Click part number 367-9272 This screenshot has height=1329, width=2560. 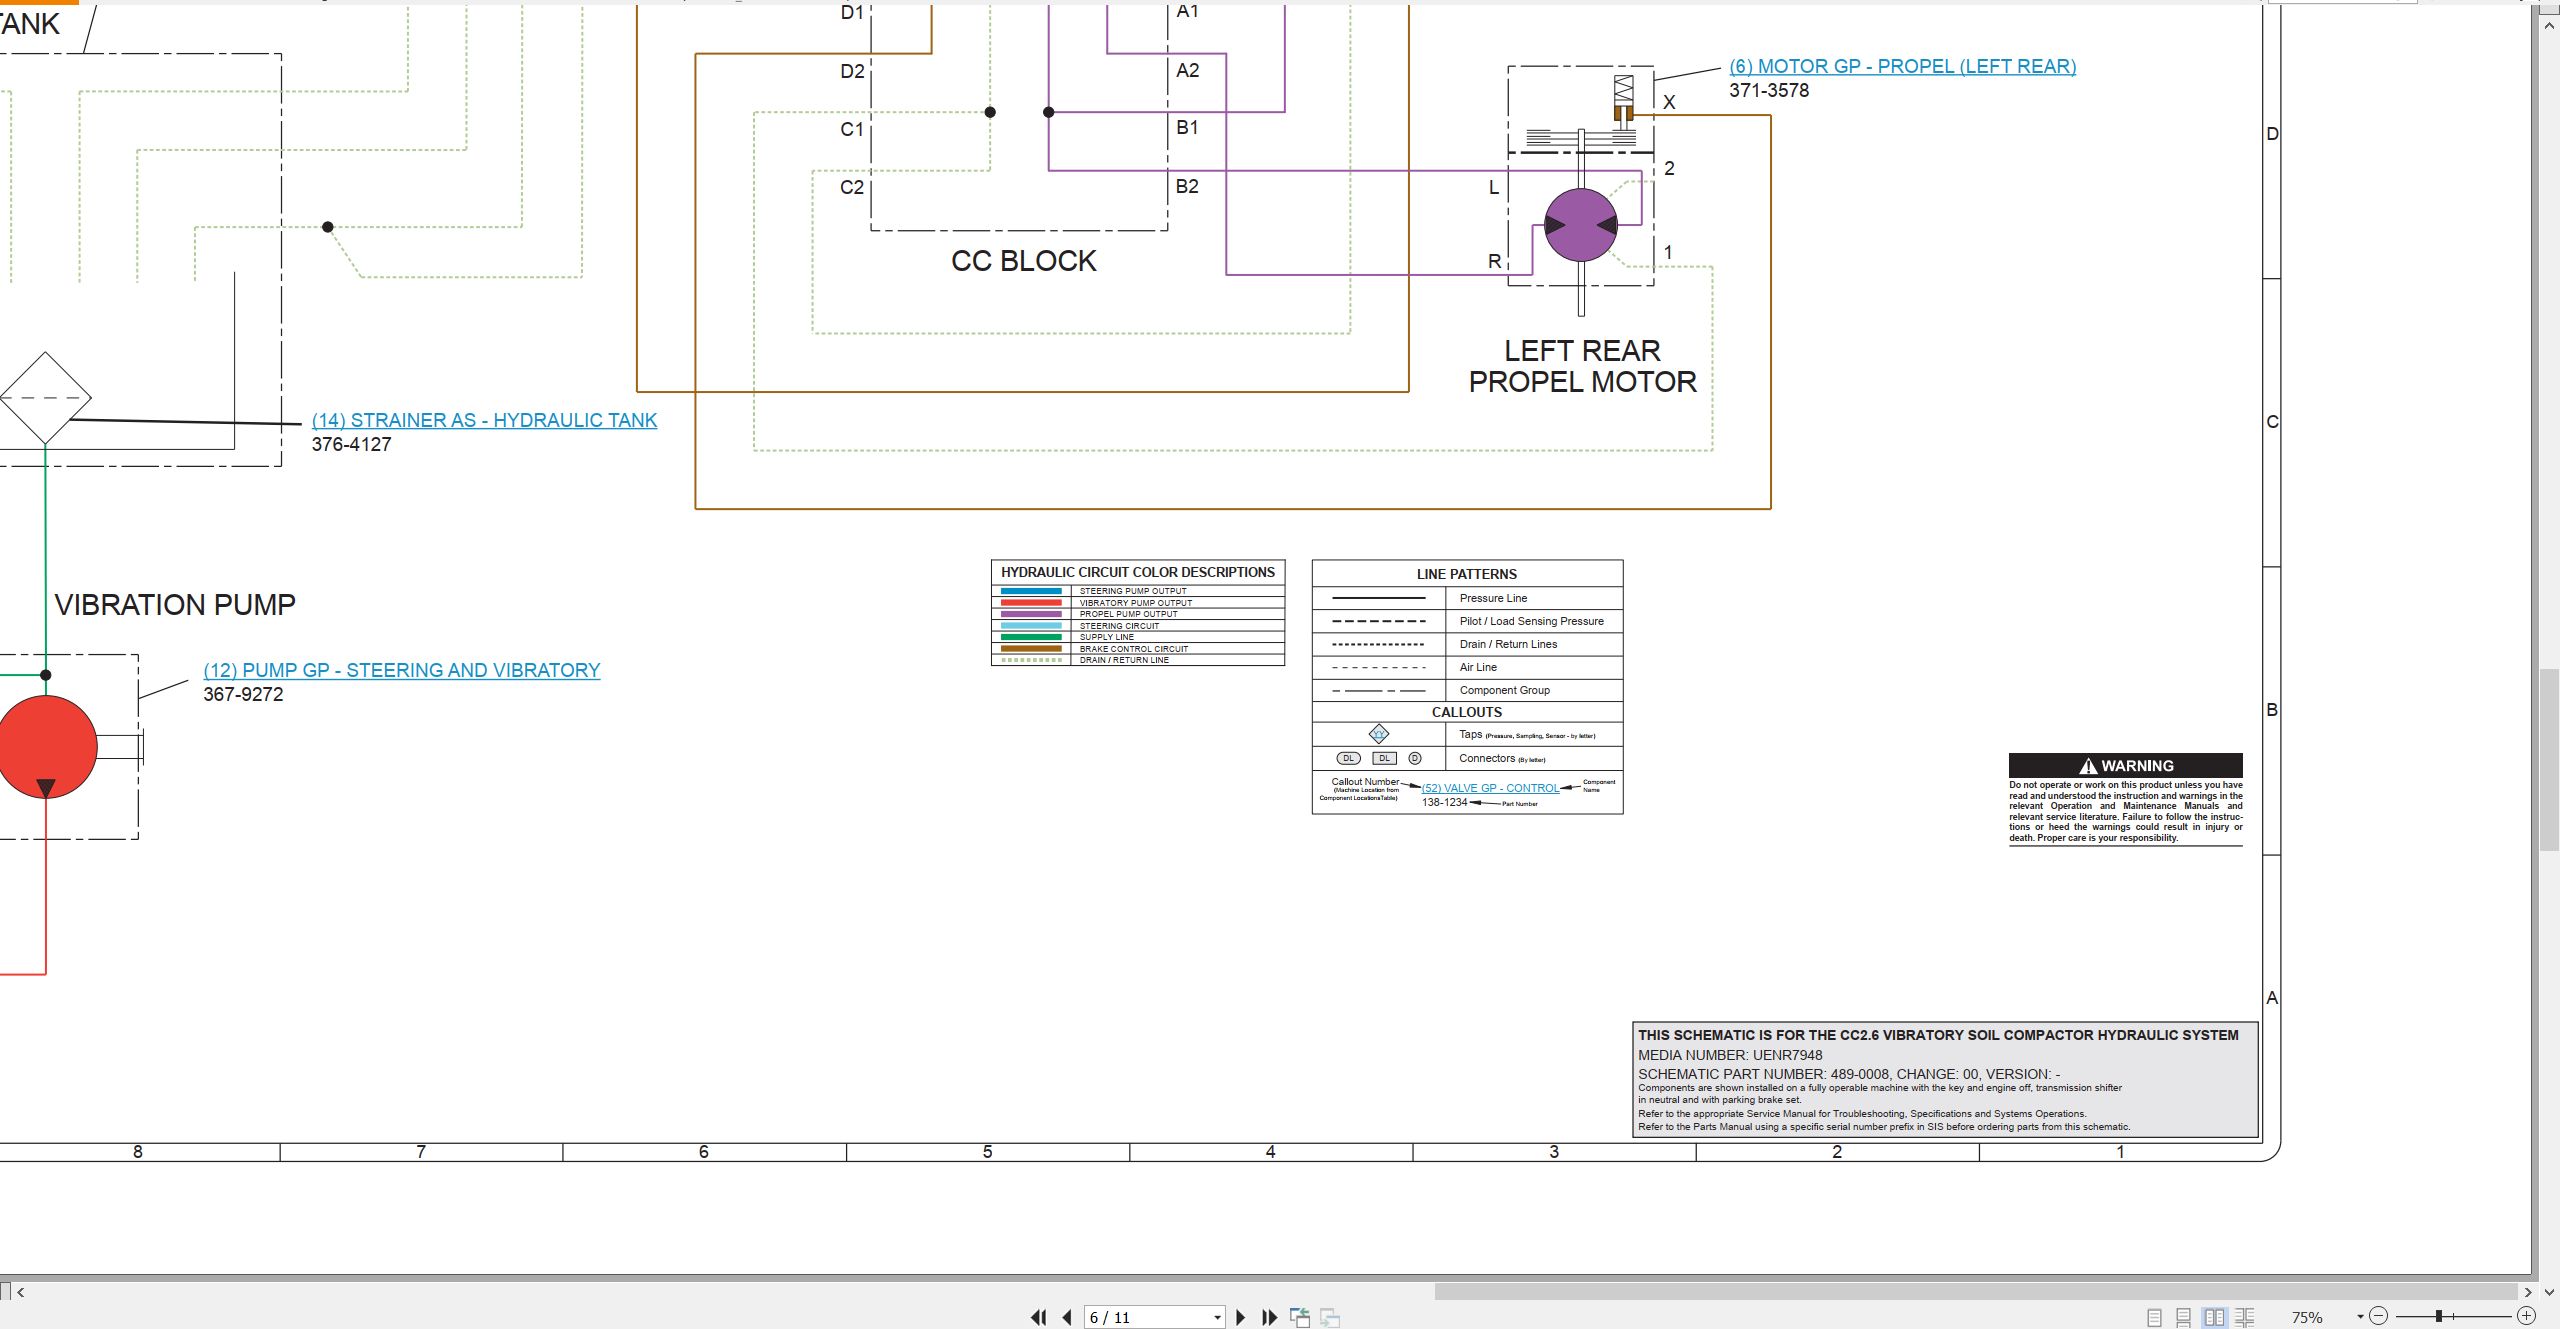point(243,694)
